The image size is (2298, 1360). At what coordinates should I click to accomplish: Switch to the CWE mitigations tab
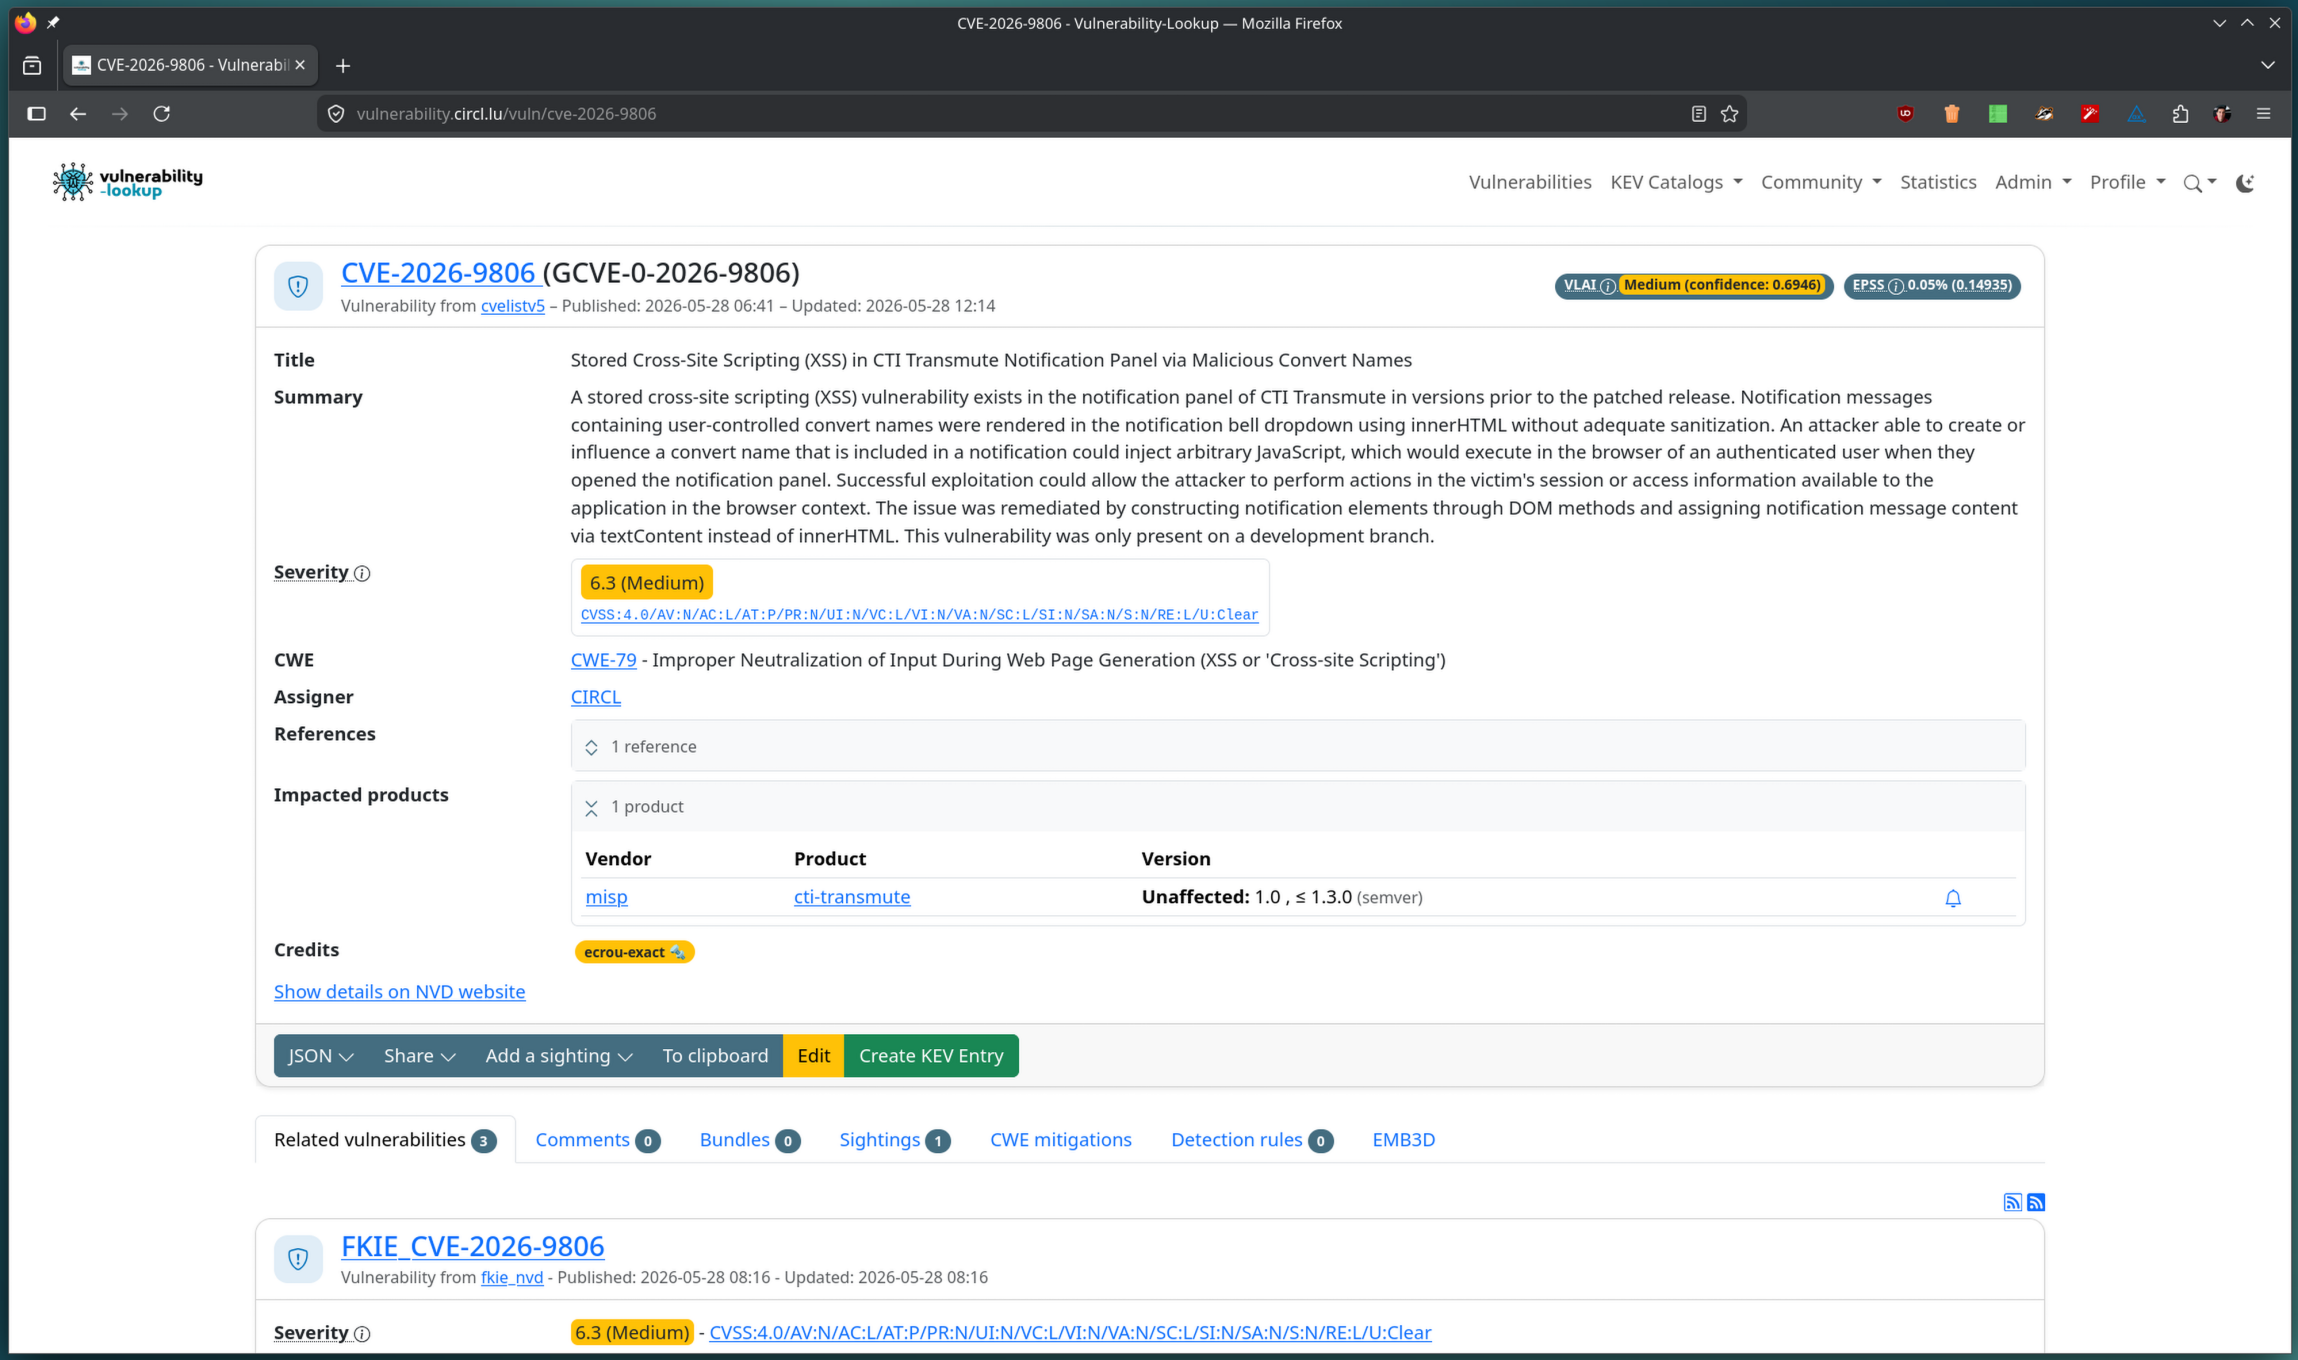pyautogui.click(x=1060, y=1140)
